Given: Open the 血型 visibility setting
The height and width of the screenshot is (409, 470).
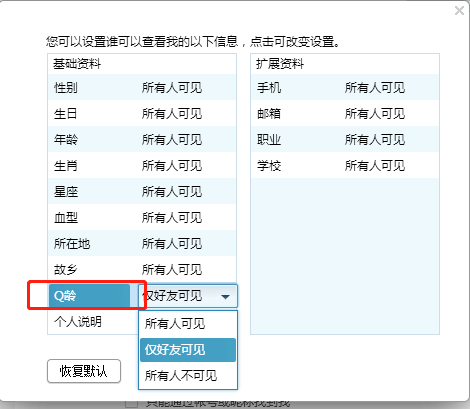Looking at the screenshot, I should (x=172, y=217).
